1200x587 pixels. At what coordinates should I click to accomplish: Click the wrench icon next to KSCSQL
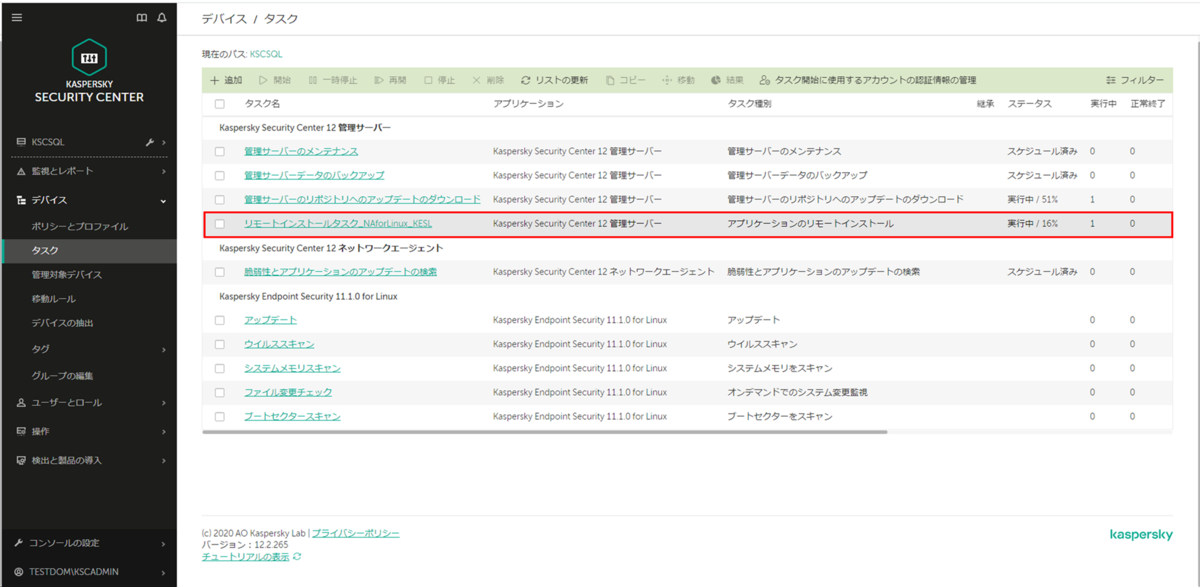tap(148, 141)
